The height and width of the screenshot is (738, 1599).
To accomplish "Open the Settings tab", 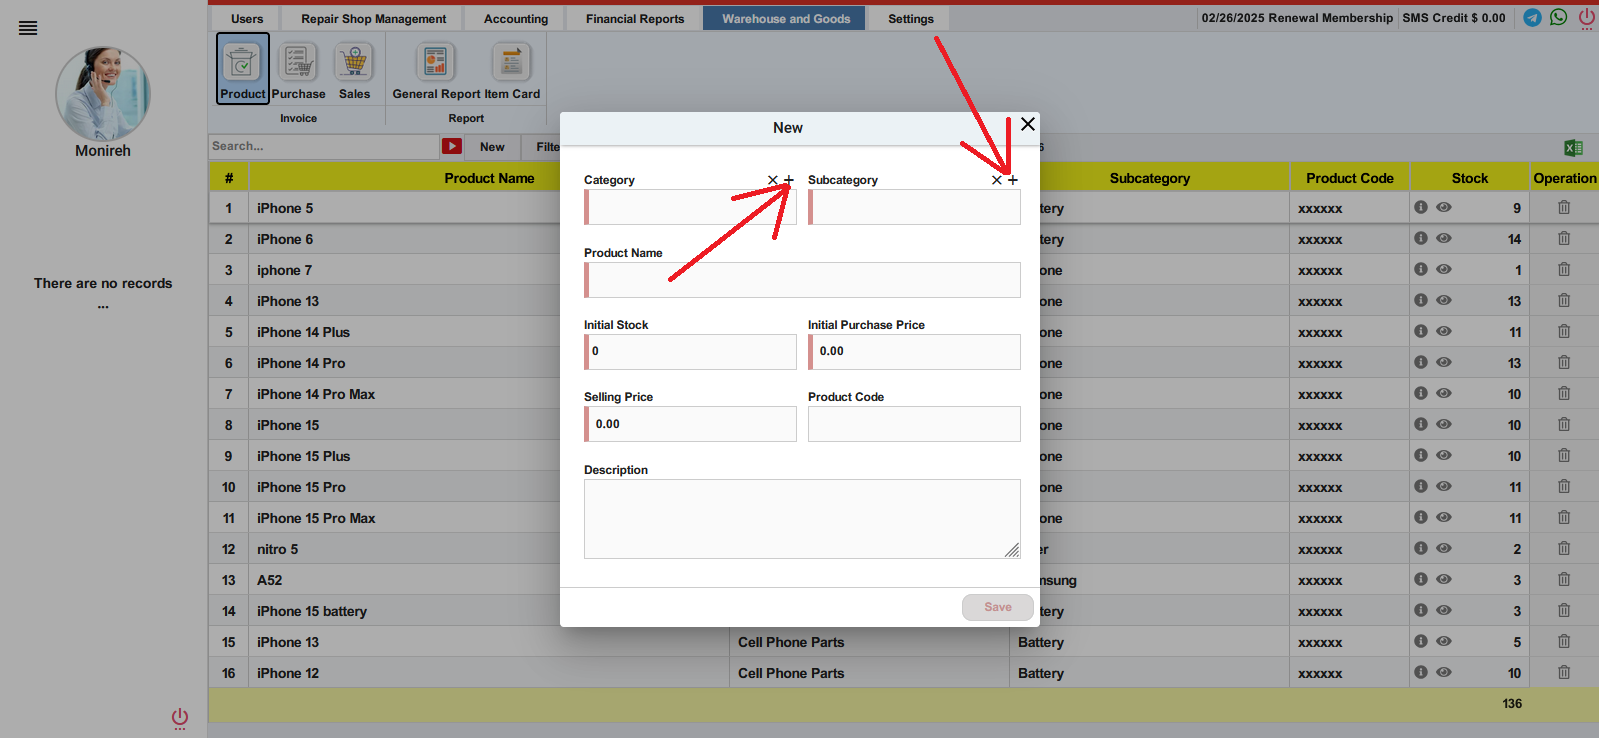I will (911, 19).
